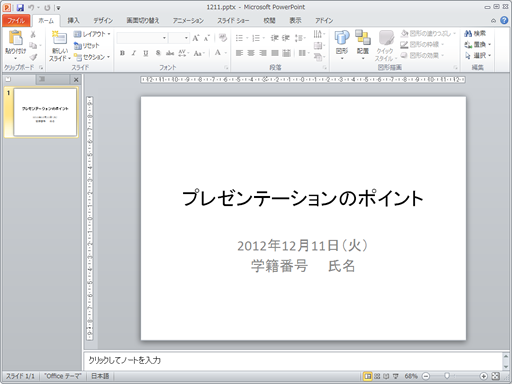512x384 pixels.
Task: Click the Format Painter brush icon
Action: pyautogui.click(x=33, y=57)
